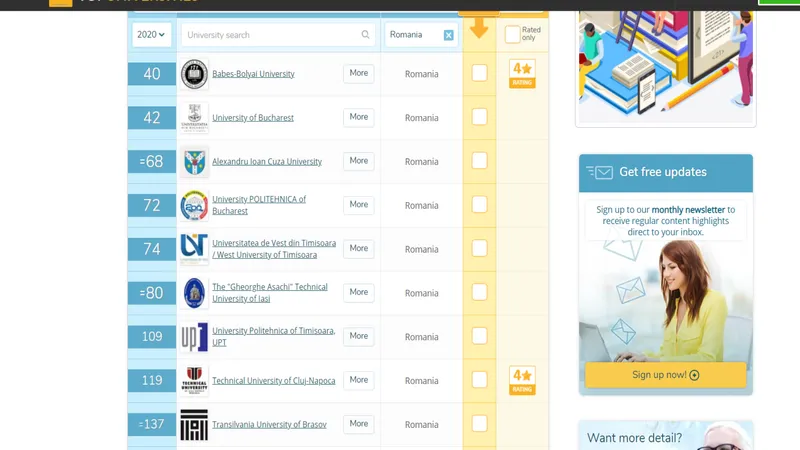Viewport: 800px width, 450px height.
Task: Open University POLITEHNICA of Bucharest logo
Action: [x=194, y=206]
